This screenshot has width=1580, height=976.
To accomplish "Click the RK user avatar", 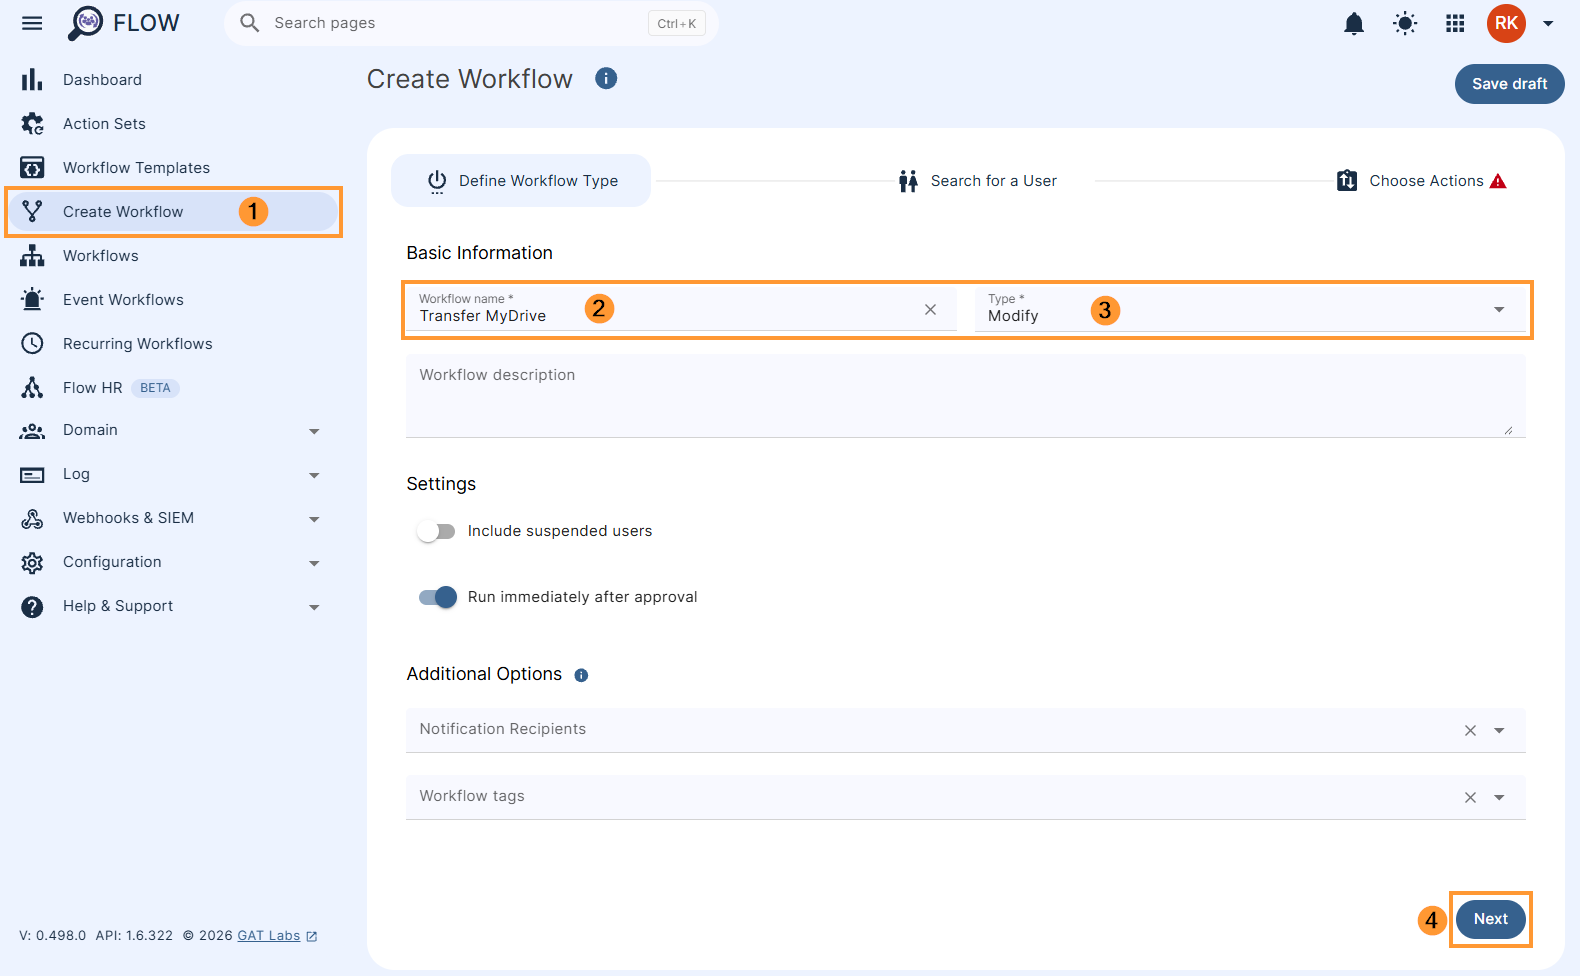I will pyautogui.click(x=1506, y=23).
